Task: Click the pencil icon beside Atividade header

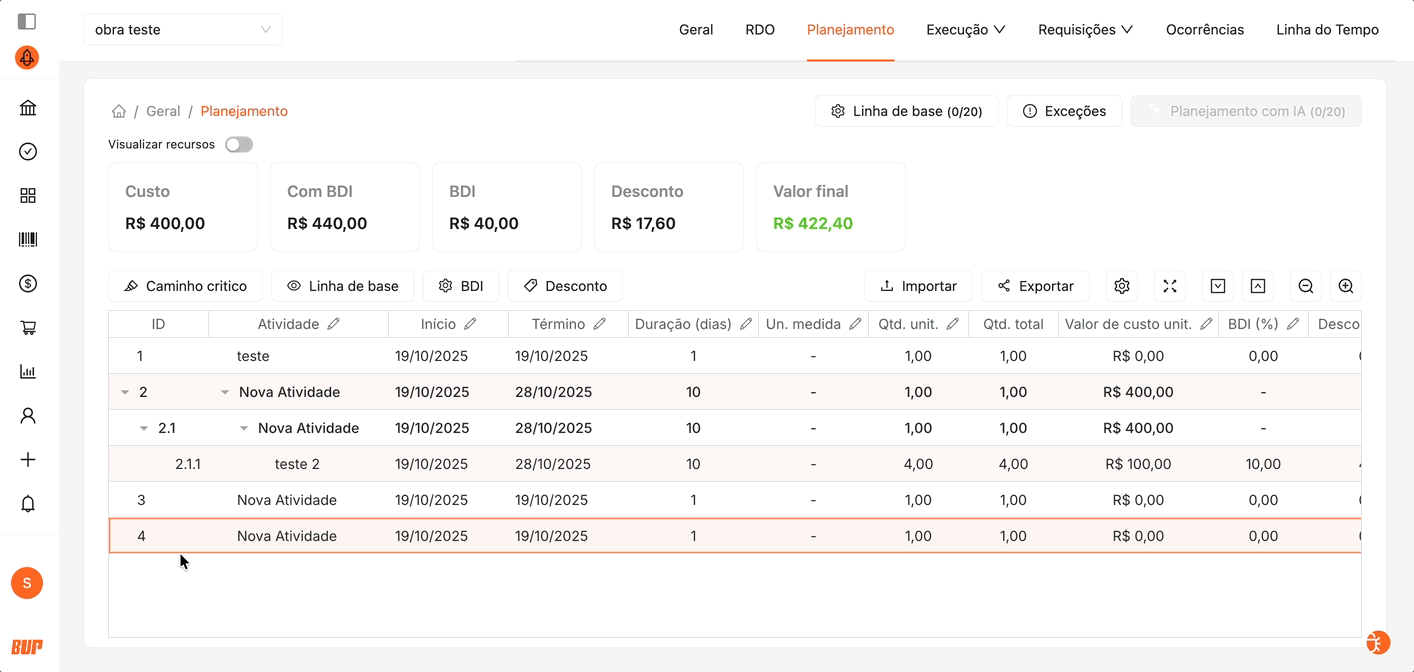Action: coord(334,324)
